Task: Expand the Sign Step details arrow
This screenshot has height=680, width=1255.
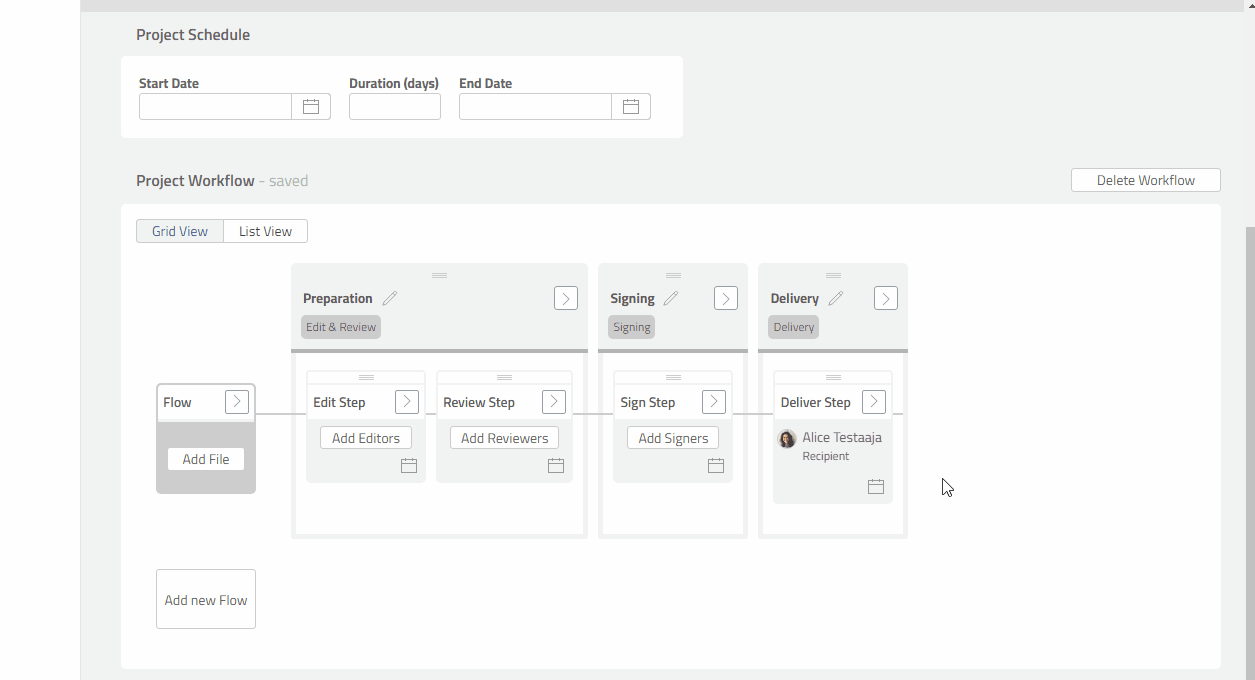Action: tap(713, 401)
